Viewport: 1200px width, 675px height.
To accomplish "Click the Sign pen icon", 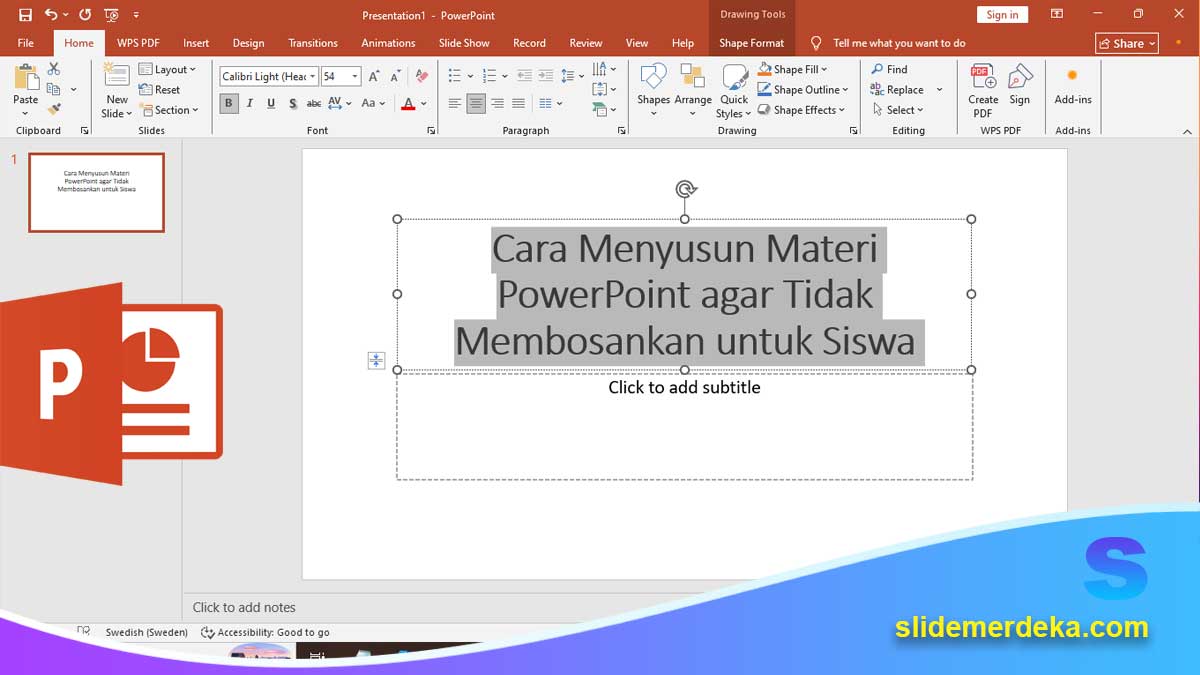I will 1020,78.
